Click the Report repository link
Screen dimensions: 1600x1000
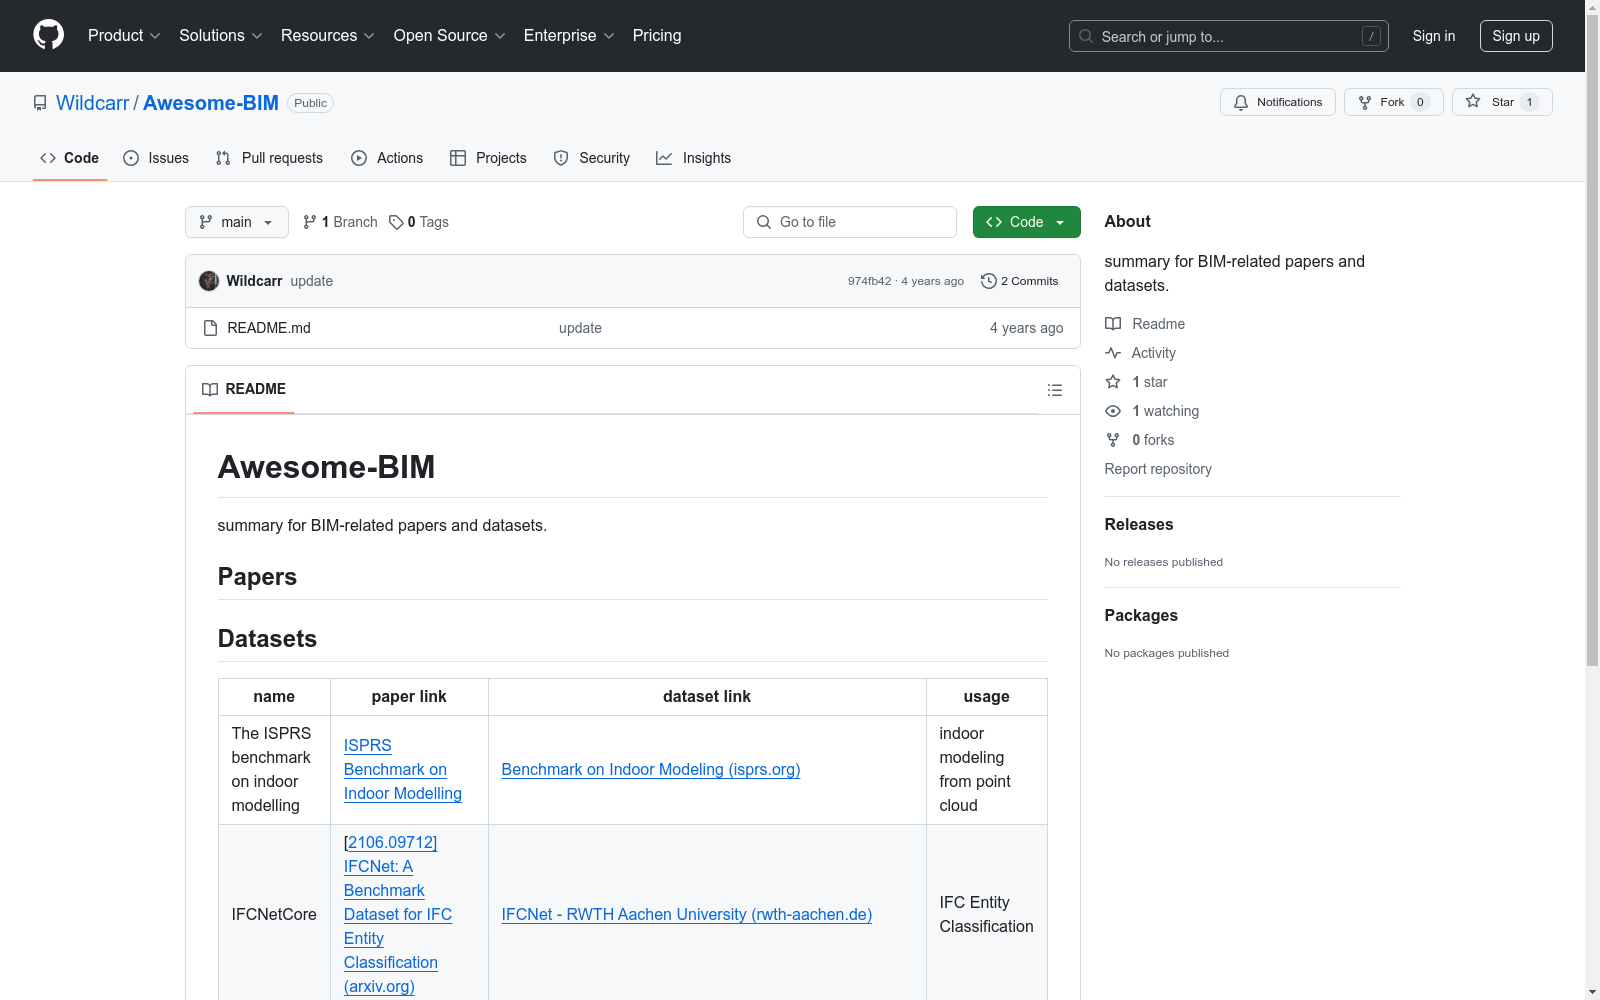(1158, 469)
